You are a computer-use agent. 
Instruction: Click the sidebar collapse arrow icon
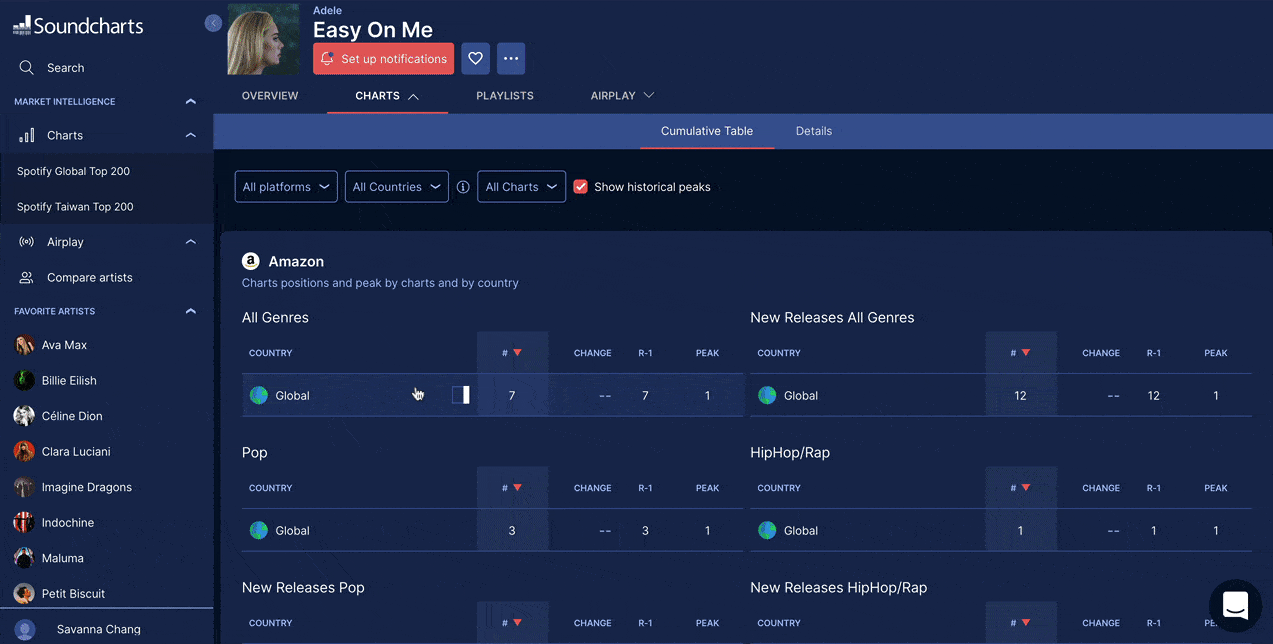click(213, 23)
